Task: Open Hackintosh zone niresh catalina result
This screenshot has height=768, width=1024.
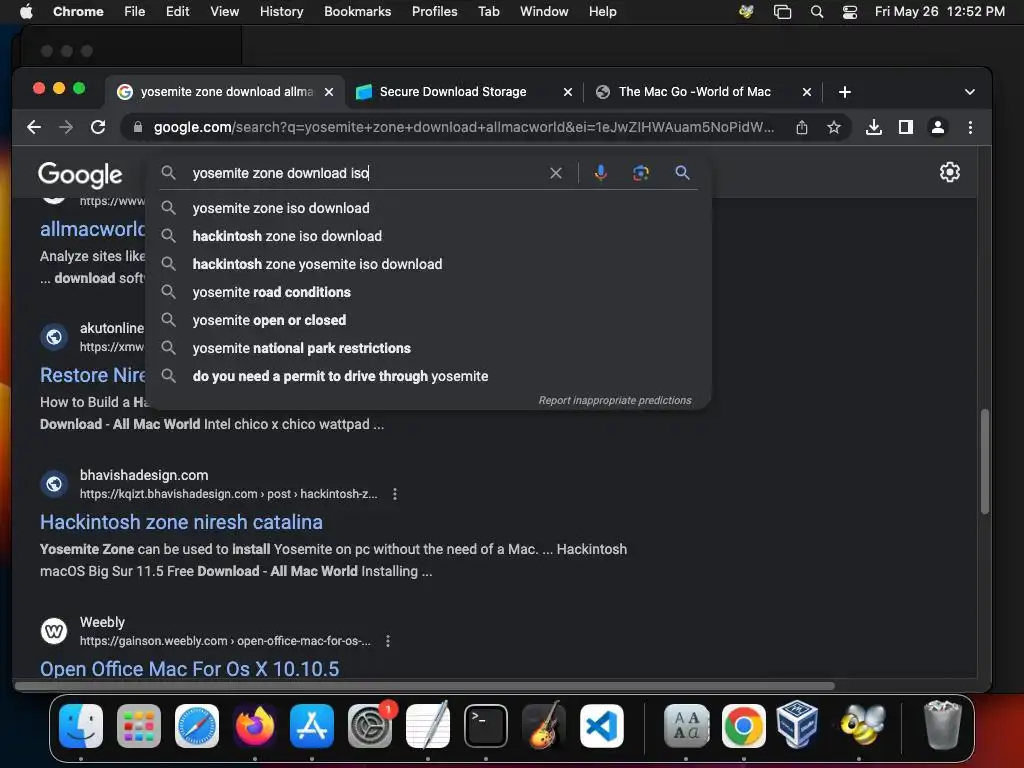Action: (x=181, y=522)
